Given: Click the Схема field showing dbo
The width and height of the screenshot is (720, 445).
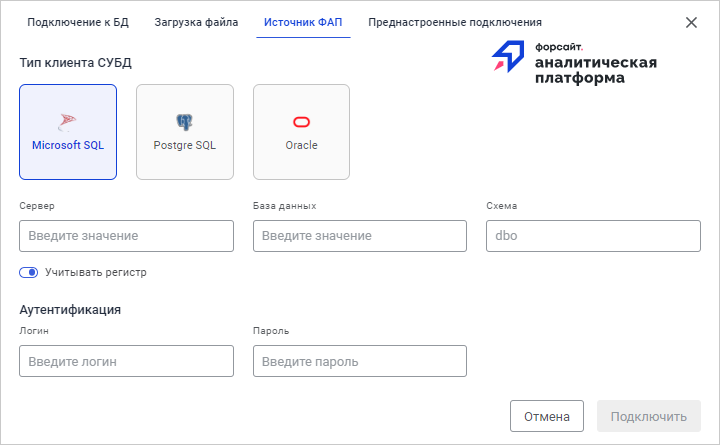Looking at the screenshot, I should coord(593,236).
